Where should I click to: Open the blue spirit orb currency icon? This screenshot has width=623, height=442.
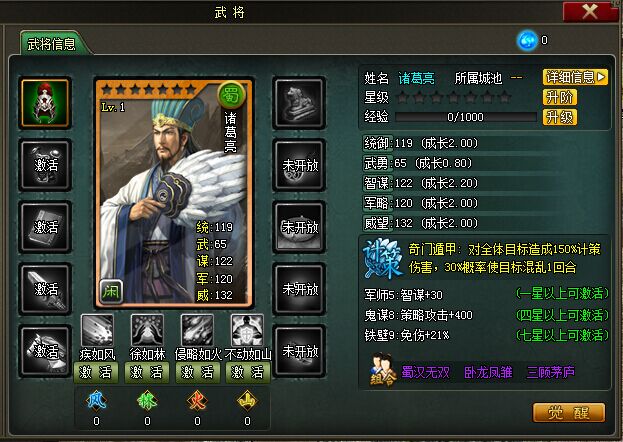528,40
